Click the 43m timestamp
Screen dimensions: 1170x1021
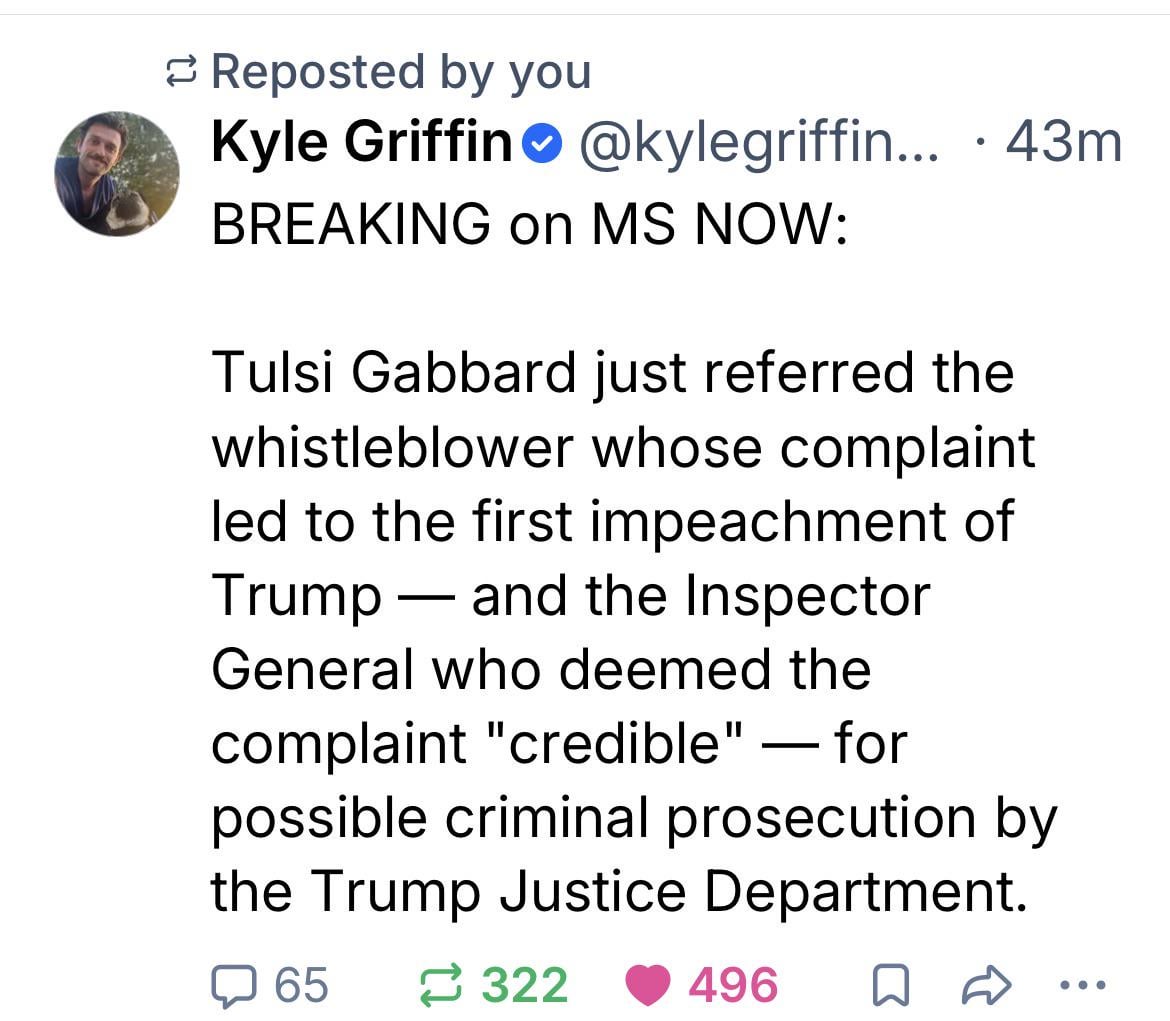coord(1063,144)
